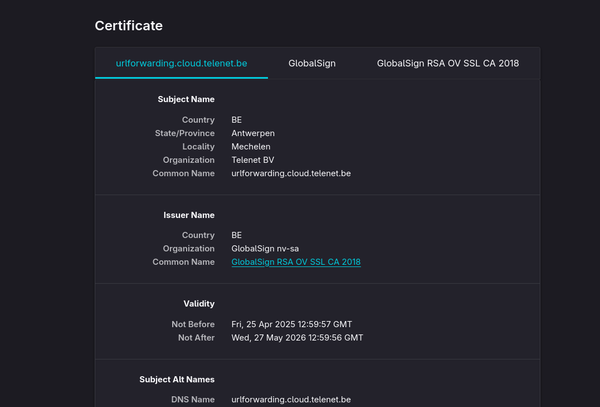The height and width of the screenshot is (407, 600).
Task: Click the Subject Name common name value
Action: (290, 173)
